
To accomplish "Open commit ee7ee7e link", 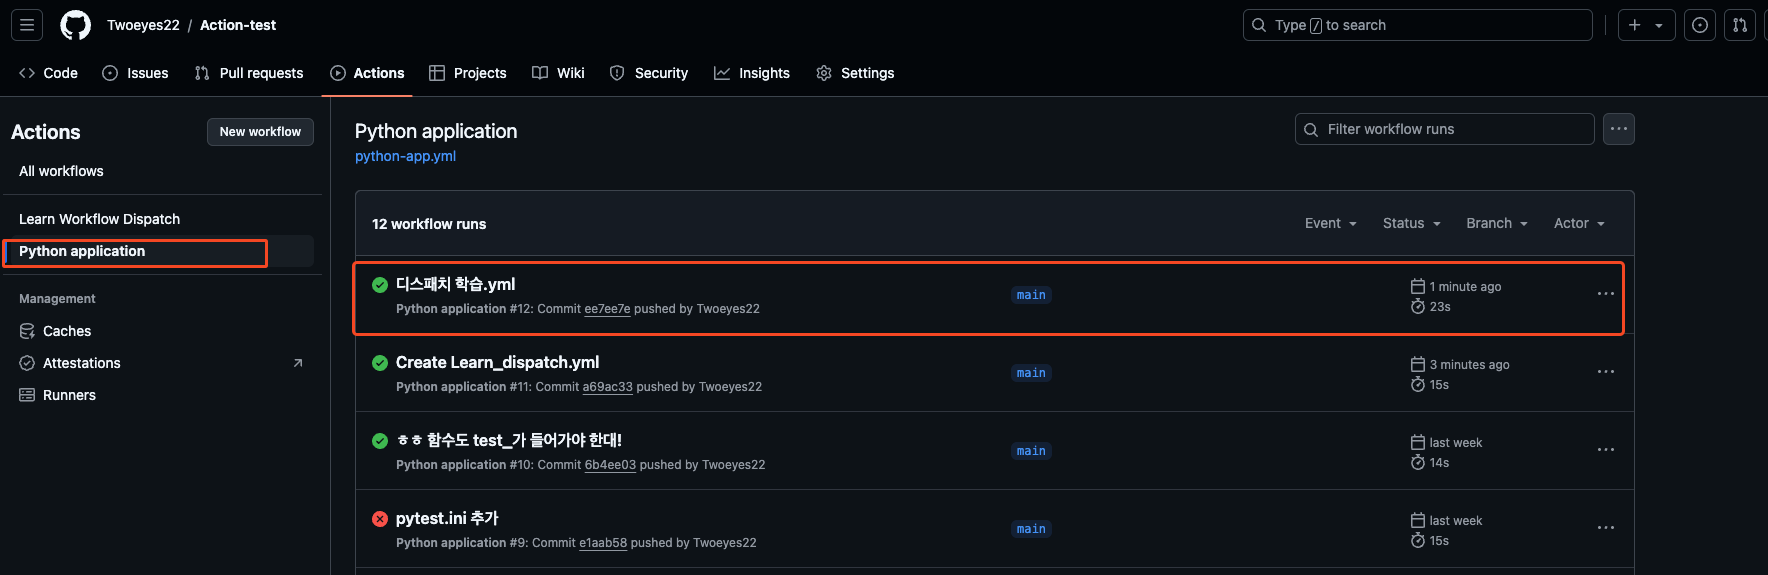I will click(x=607, y=309).
